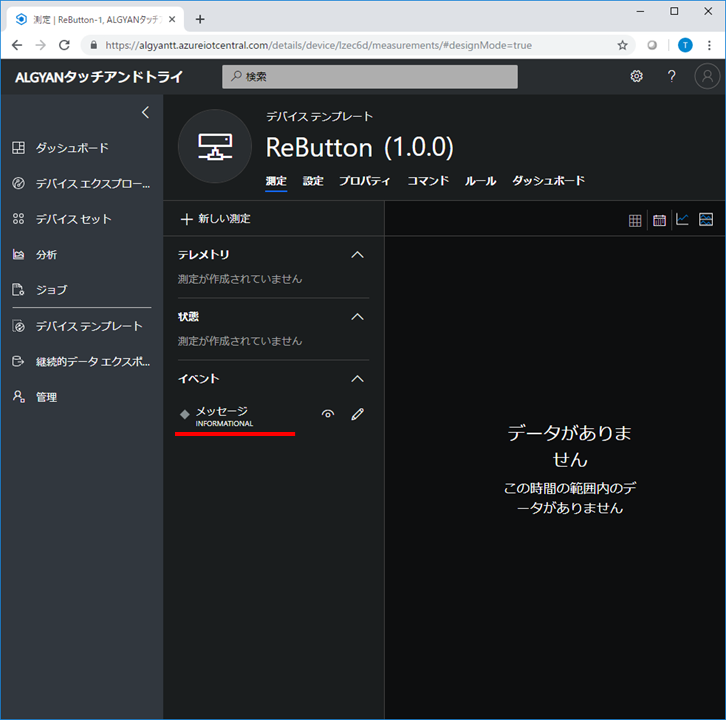Switch to the プロパティ tab
This screenshot has height=720, width=726.
pos(364,181)
